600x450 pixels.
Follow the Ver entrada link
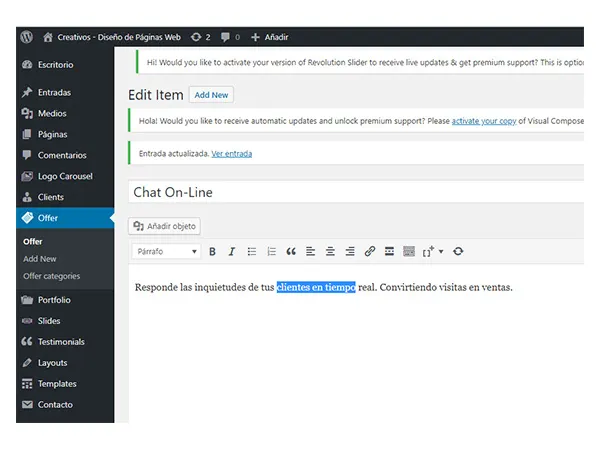pos(232,154)
